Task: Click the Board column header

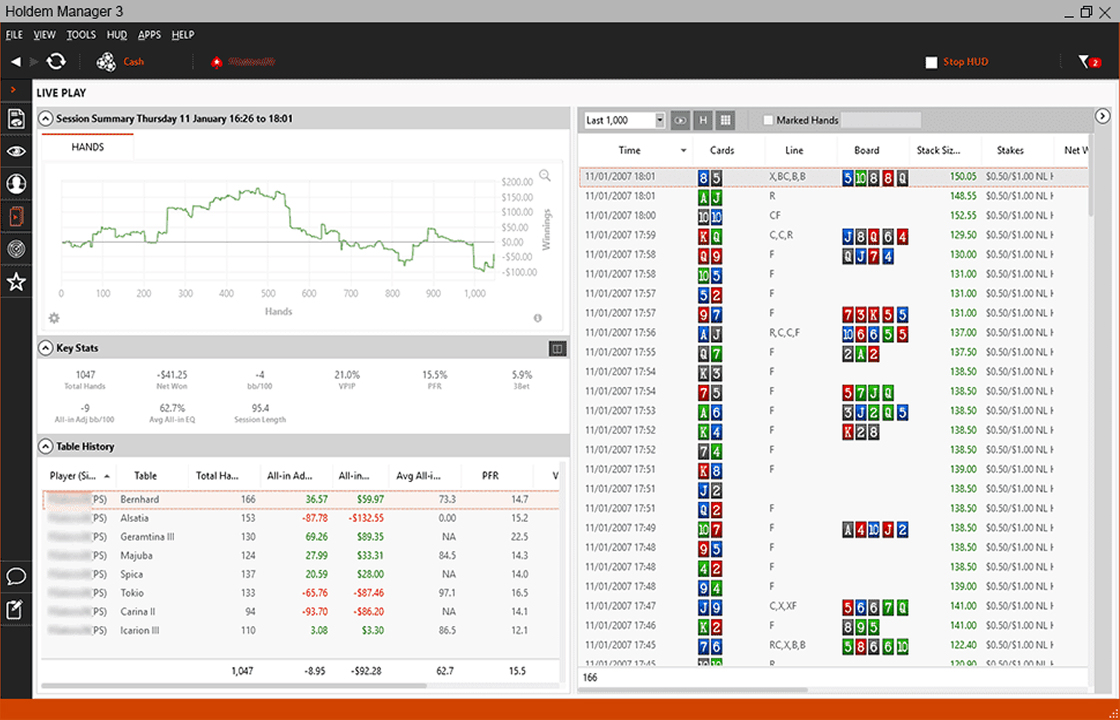Action: (866, 151)
